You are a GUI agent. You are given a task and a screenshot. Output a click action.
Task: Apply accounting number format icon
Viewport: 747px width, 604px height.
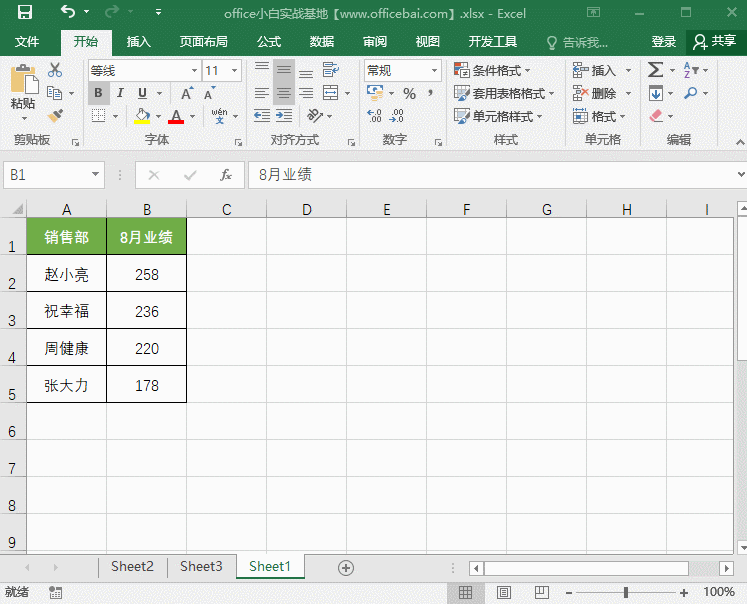click(x=375, y=93)
